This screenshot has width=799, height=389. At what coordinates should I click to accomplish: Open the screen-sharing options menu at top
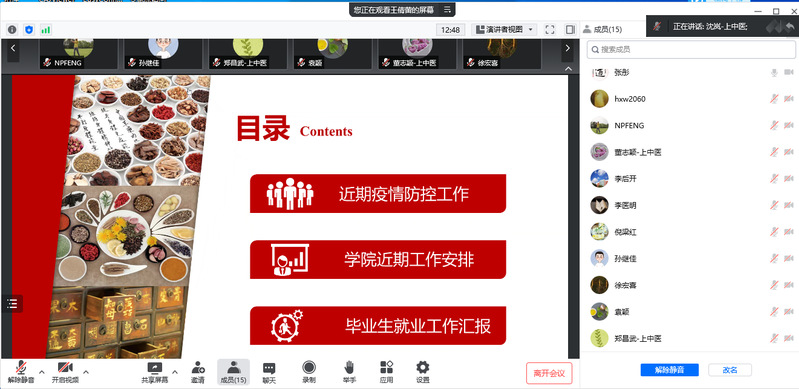click(447, 10)
